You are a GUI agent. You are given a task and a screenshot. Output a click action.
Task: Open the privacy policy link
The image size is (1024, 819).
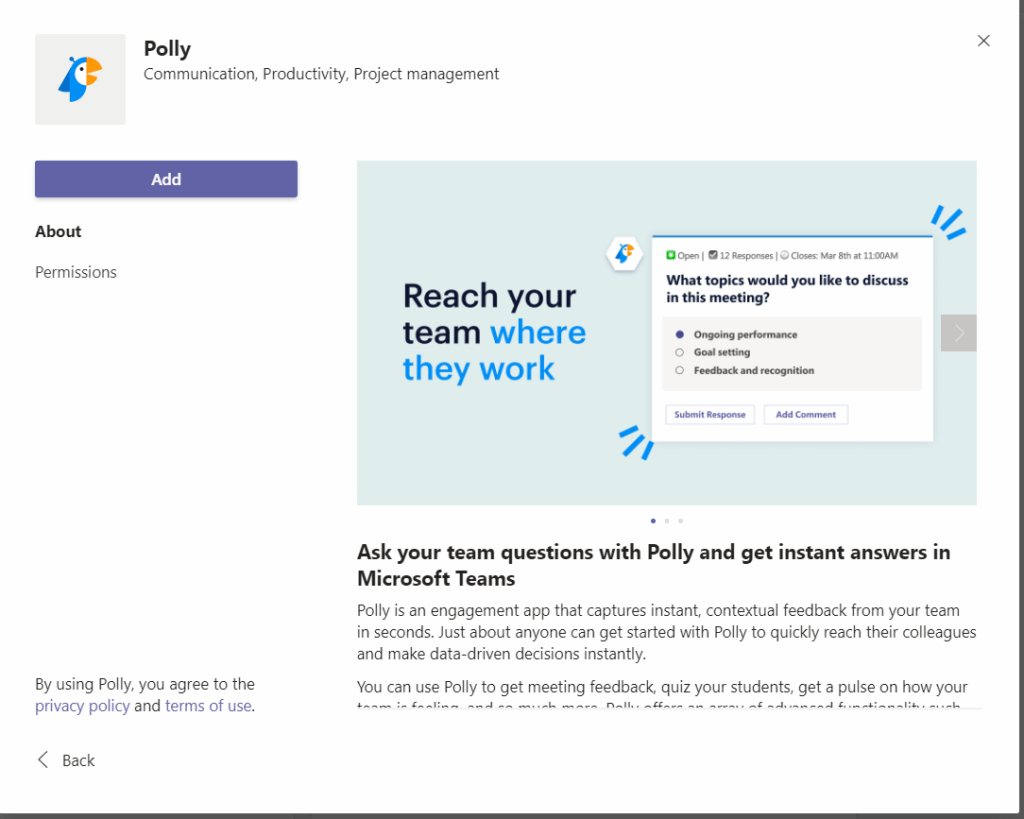pos(82,706)
